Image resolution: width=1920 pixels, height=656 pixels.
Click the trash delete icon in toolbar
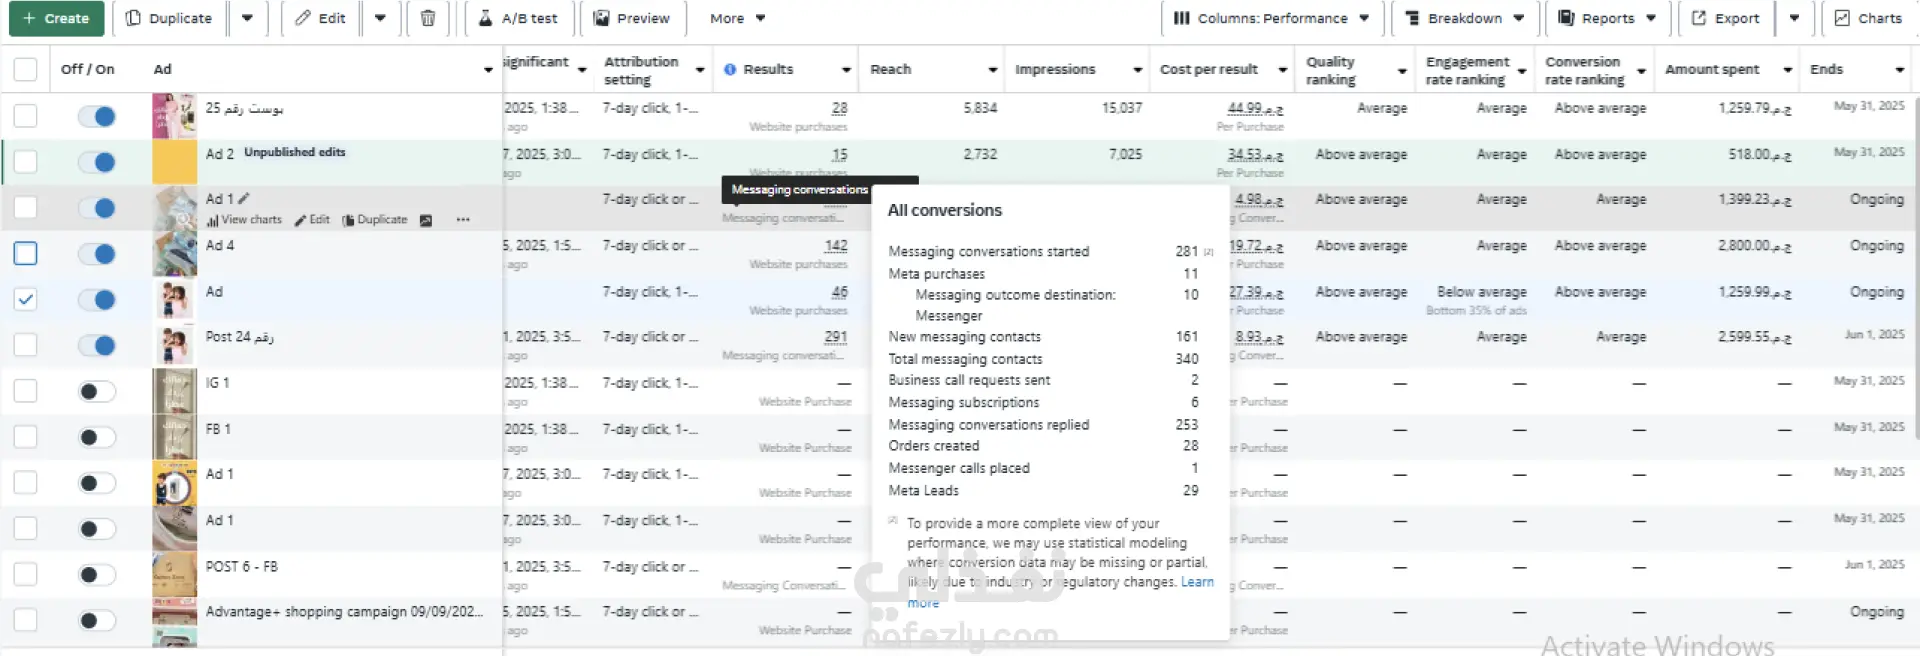tap(427, 18)
